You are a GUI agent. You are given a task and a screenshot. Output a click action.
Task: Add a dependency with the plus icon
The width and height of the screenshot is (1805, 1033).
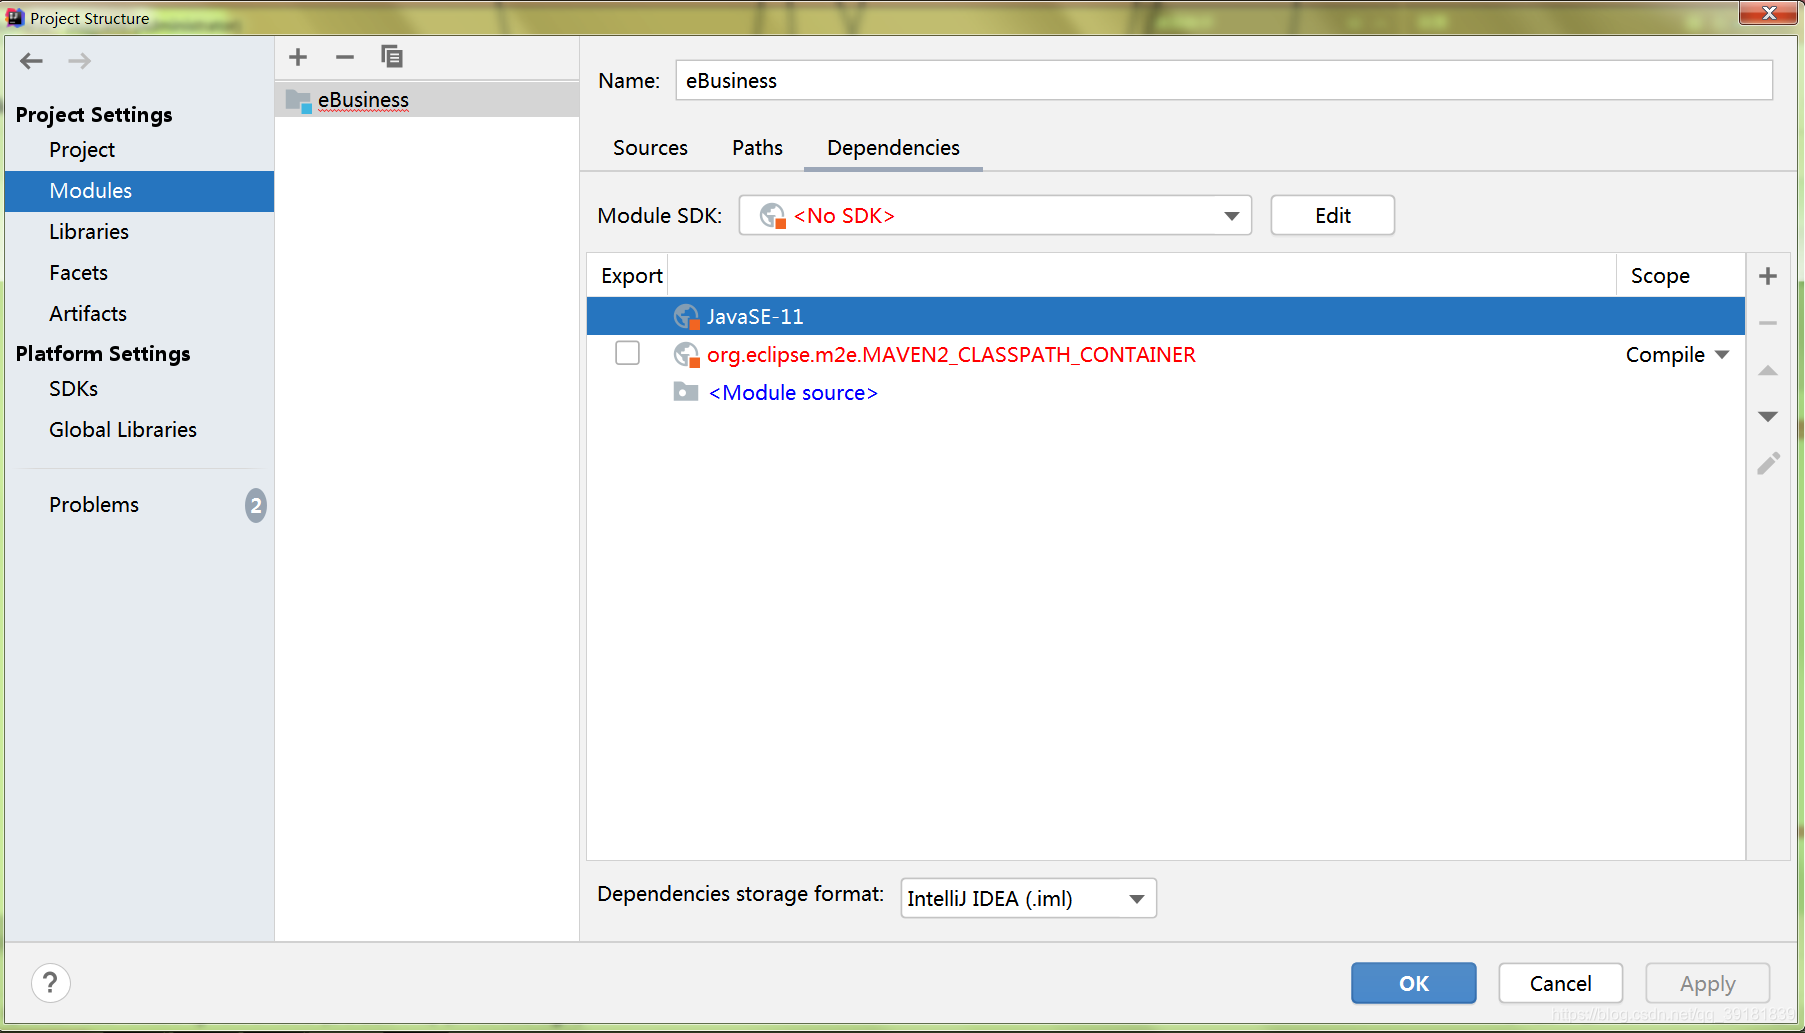(1768, 276)
